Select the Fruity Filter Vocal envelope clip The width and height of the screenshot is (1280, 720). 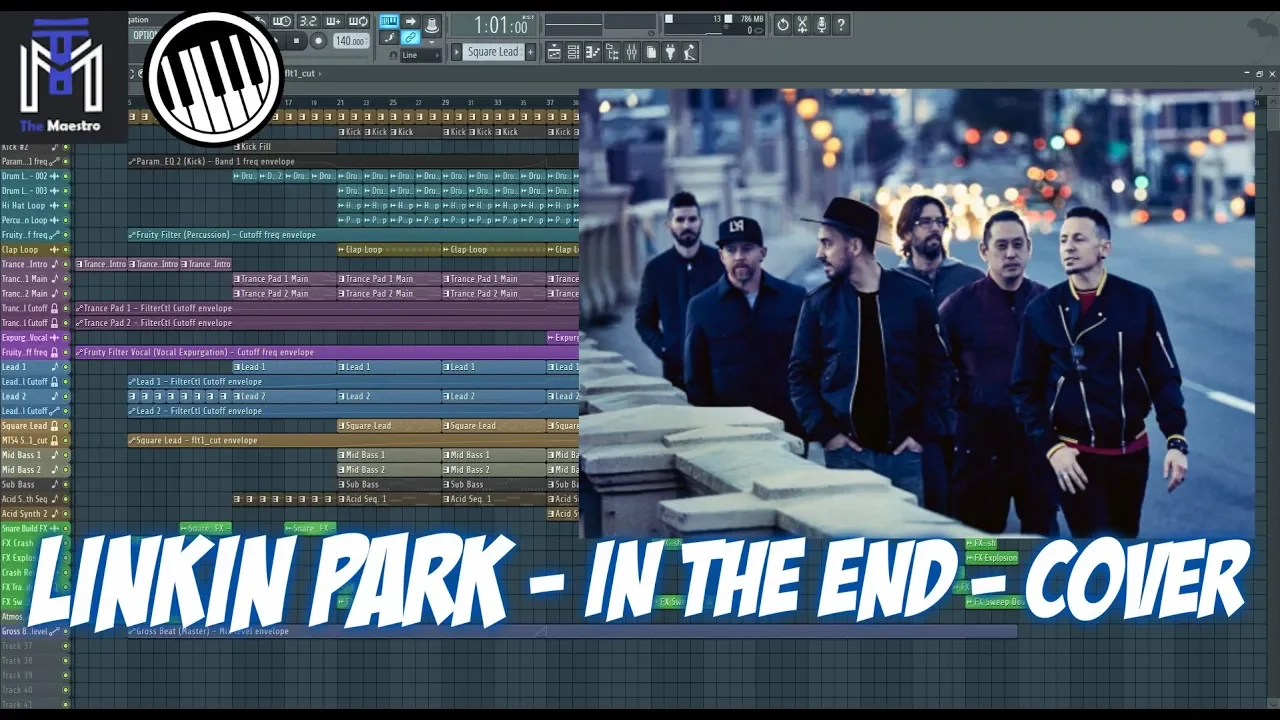click(x=327, y=352)
